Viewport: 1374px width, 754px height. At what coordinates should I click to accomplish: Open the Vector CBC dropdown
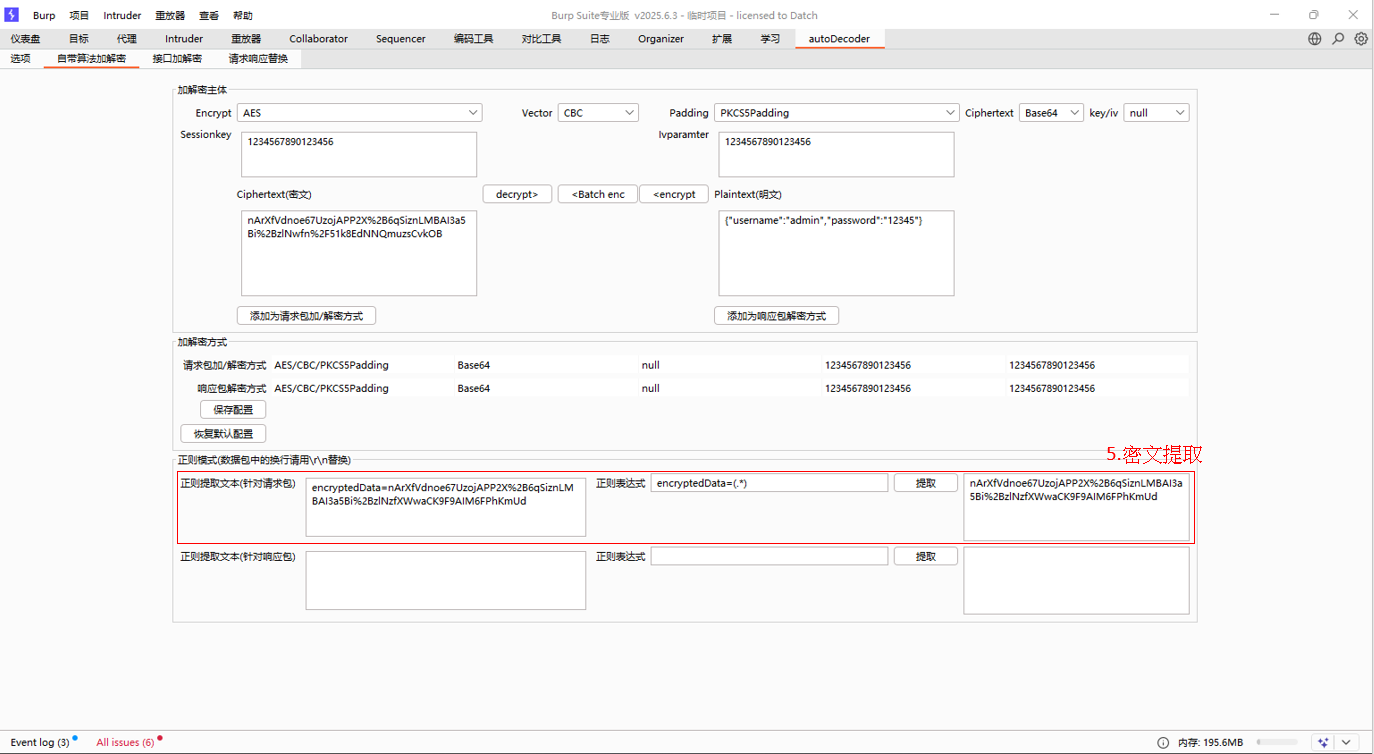[x=598, y=113]
